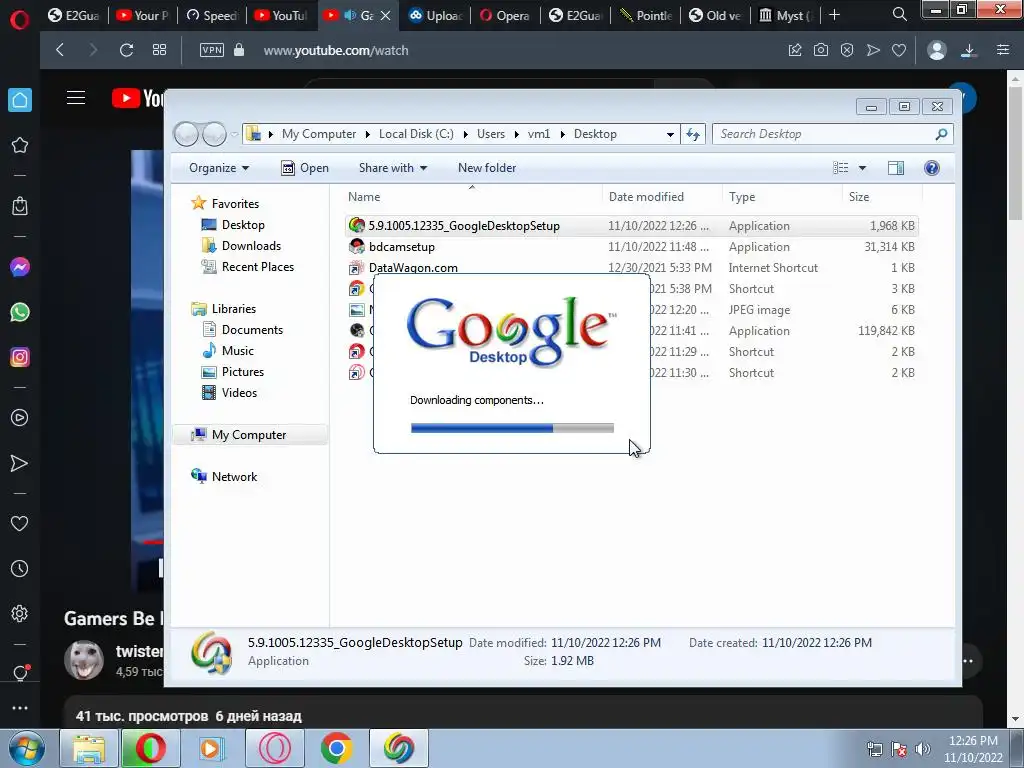
Task: Open Documents library in navigation pane
Action: click(x=251, y=330)
